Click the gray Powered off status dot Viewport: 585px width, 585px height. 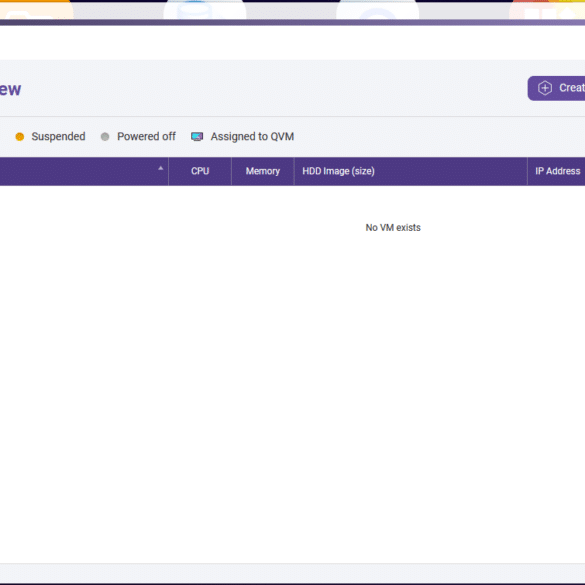105,137
